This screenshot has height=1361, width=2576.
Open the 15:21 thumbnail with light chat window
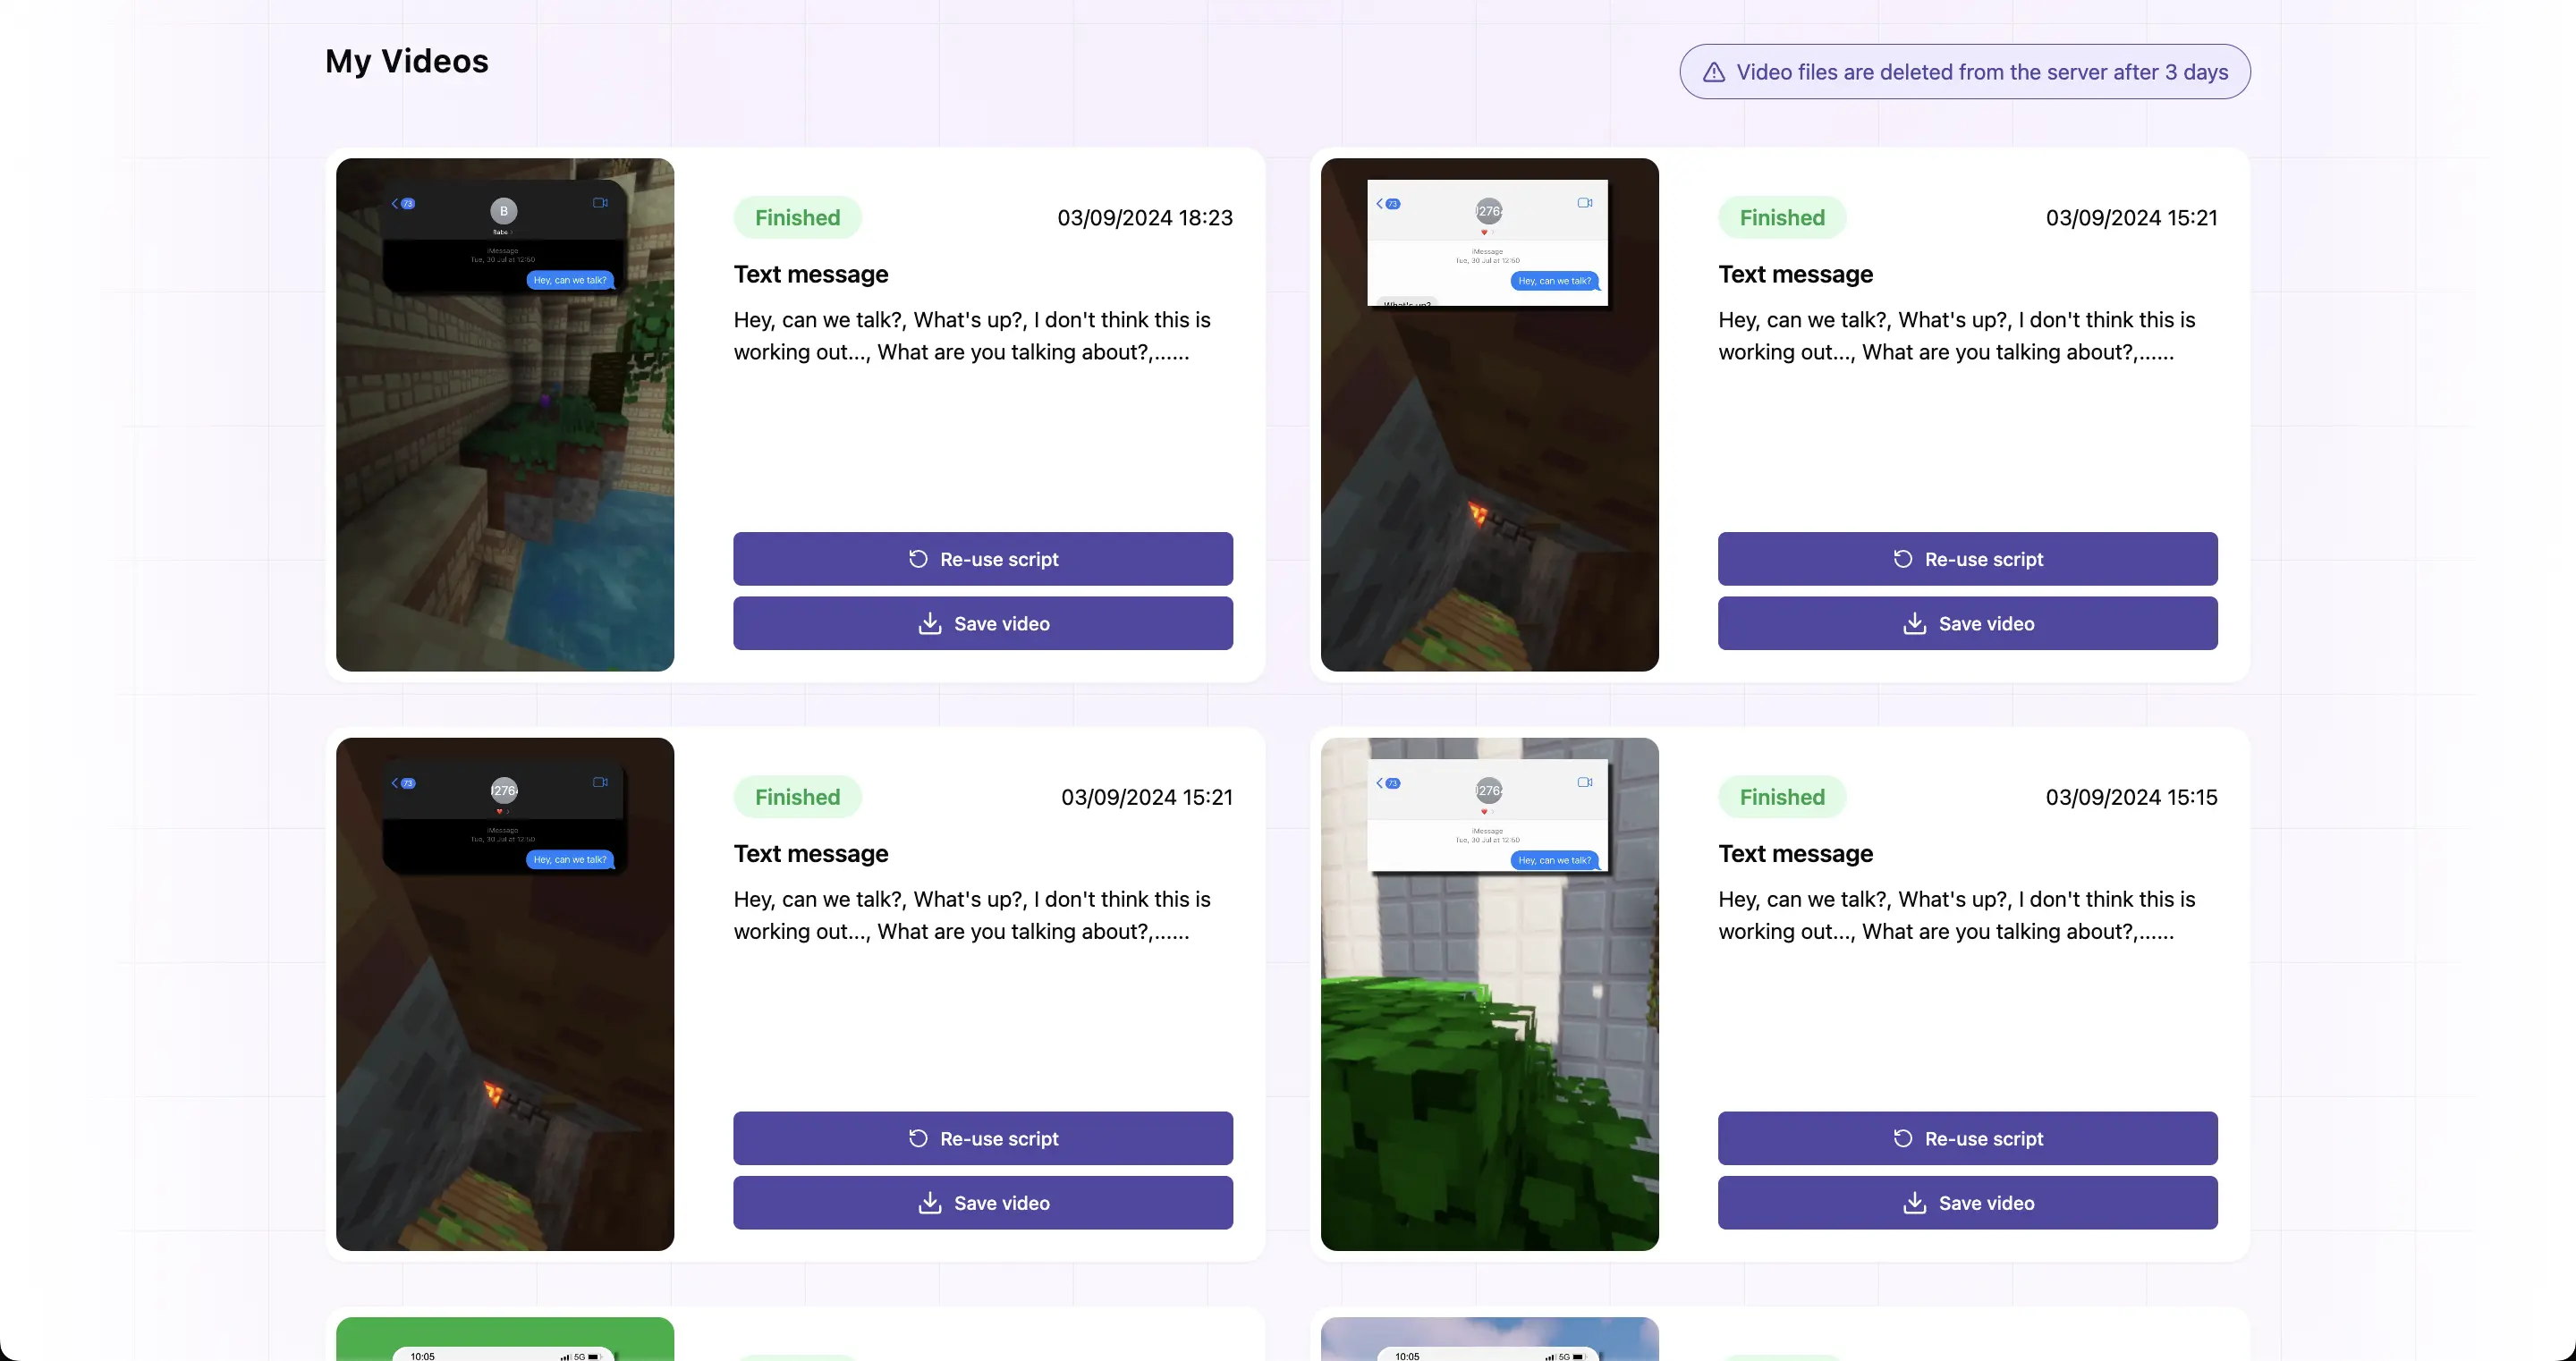[1490, 414]
